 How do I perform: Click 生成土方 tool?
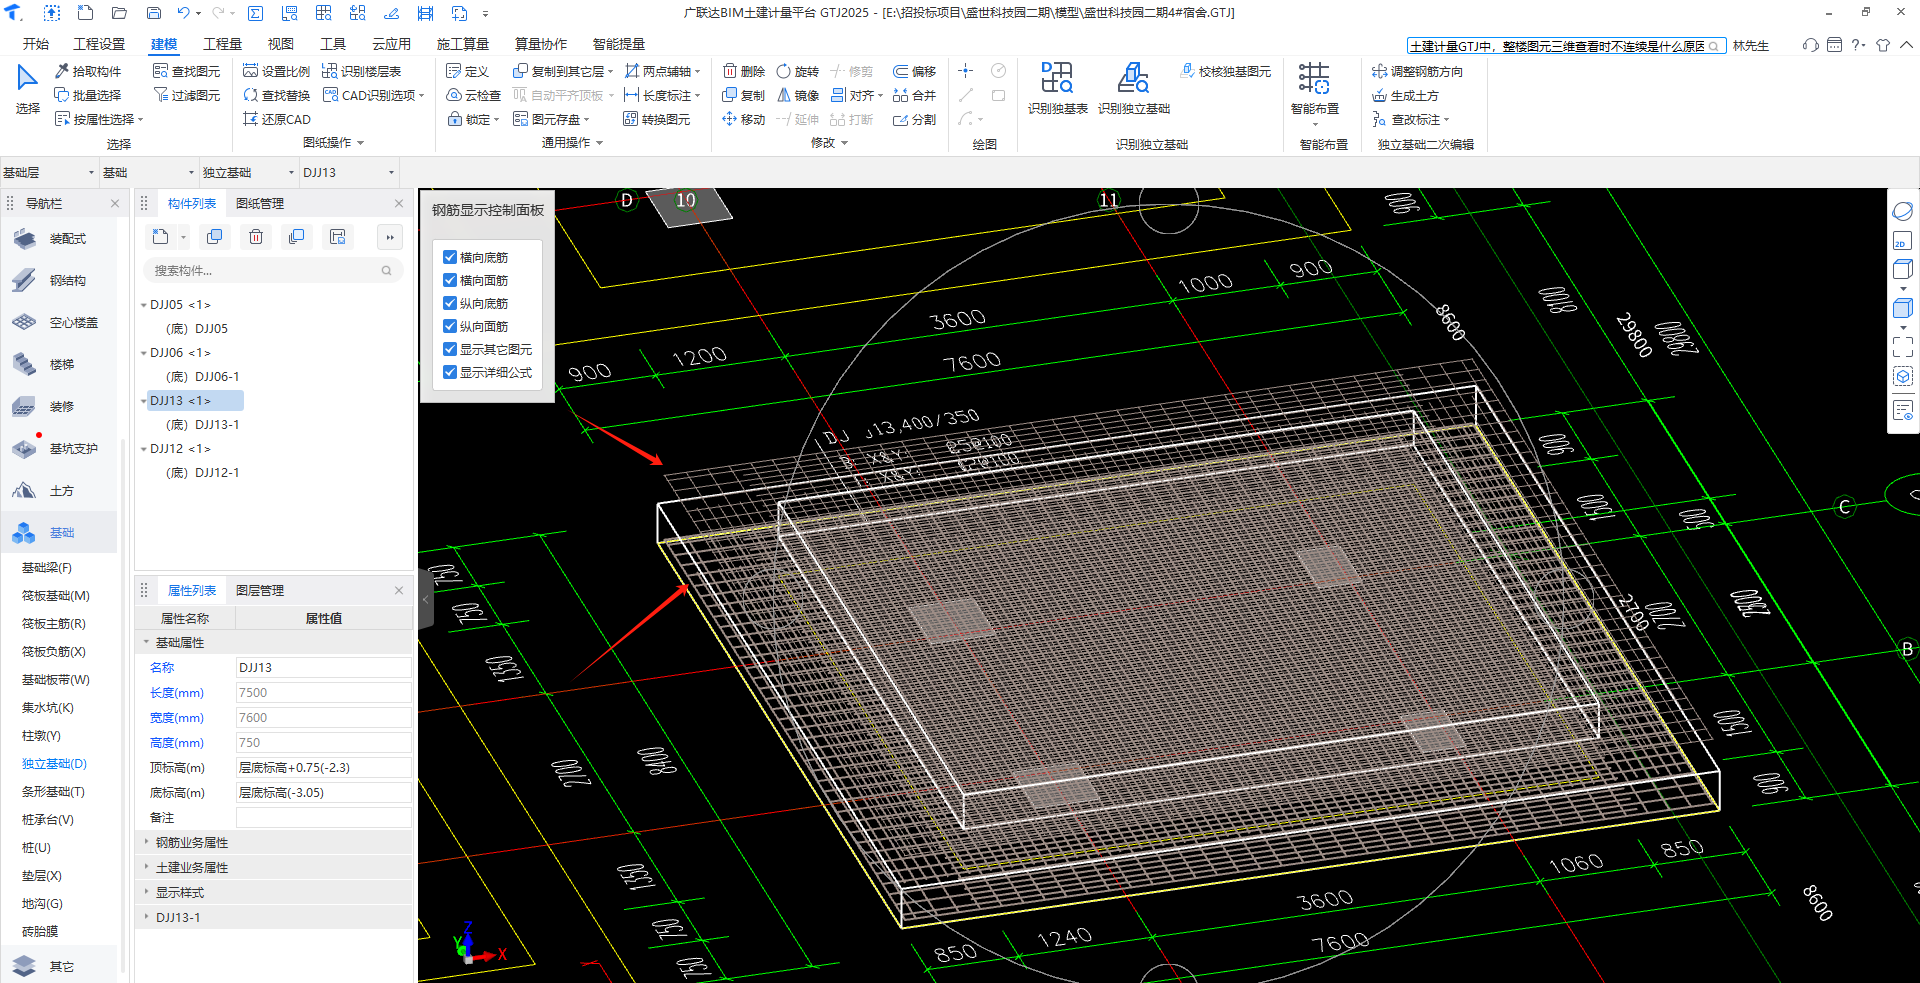pos(1405,95)
